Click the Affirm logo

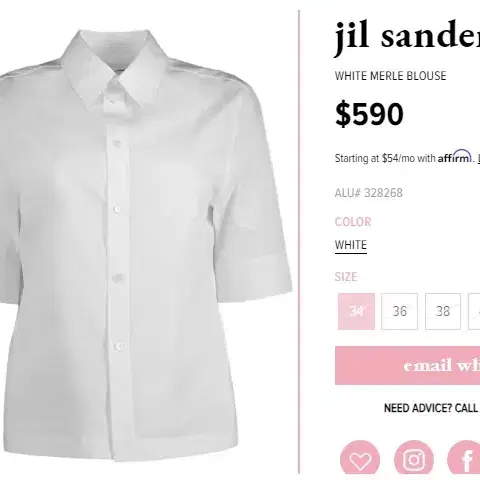[x=455, y=156]
